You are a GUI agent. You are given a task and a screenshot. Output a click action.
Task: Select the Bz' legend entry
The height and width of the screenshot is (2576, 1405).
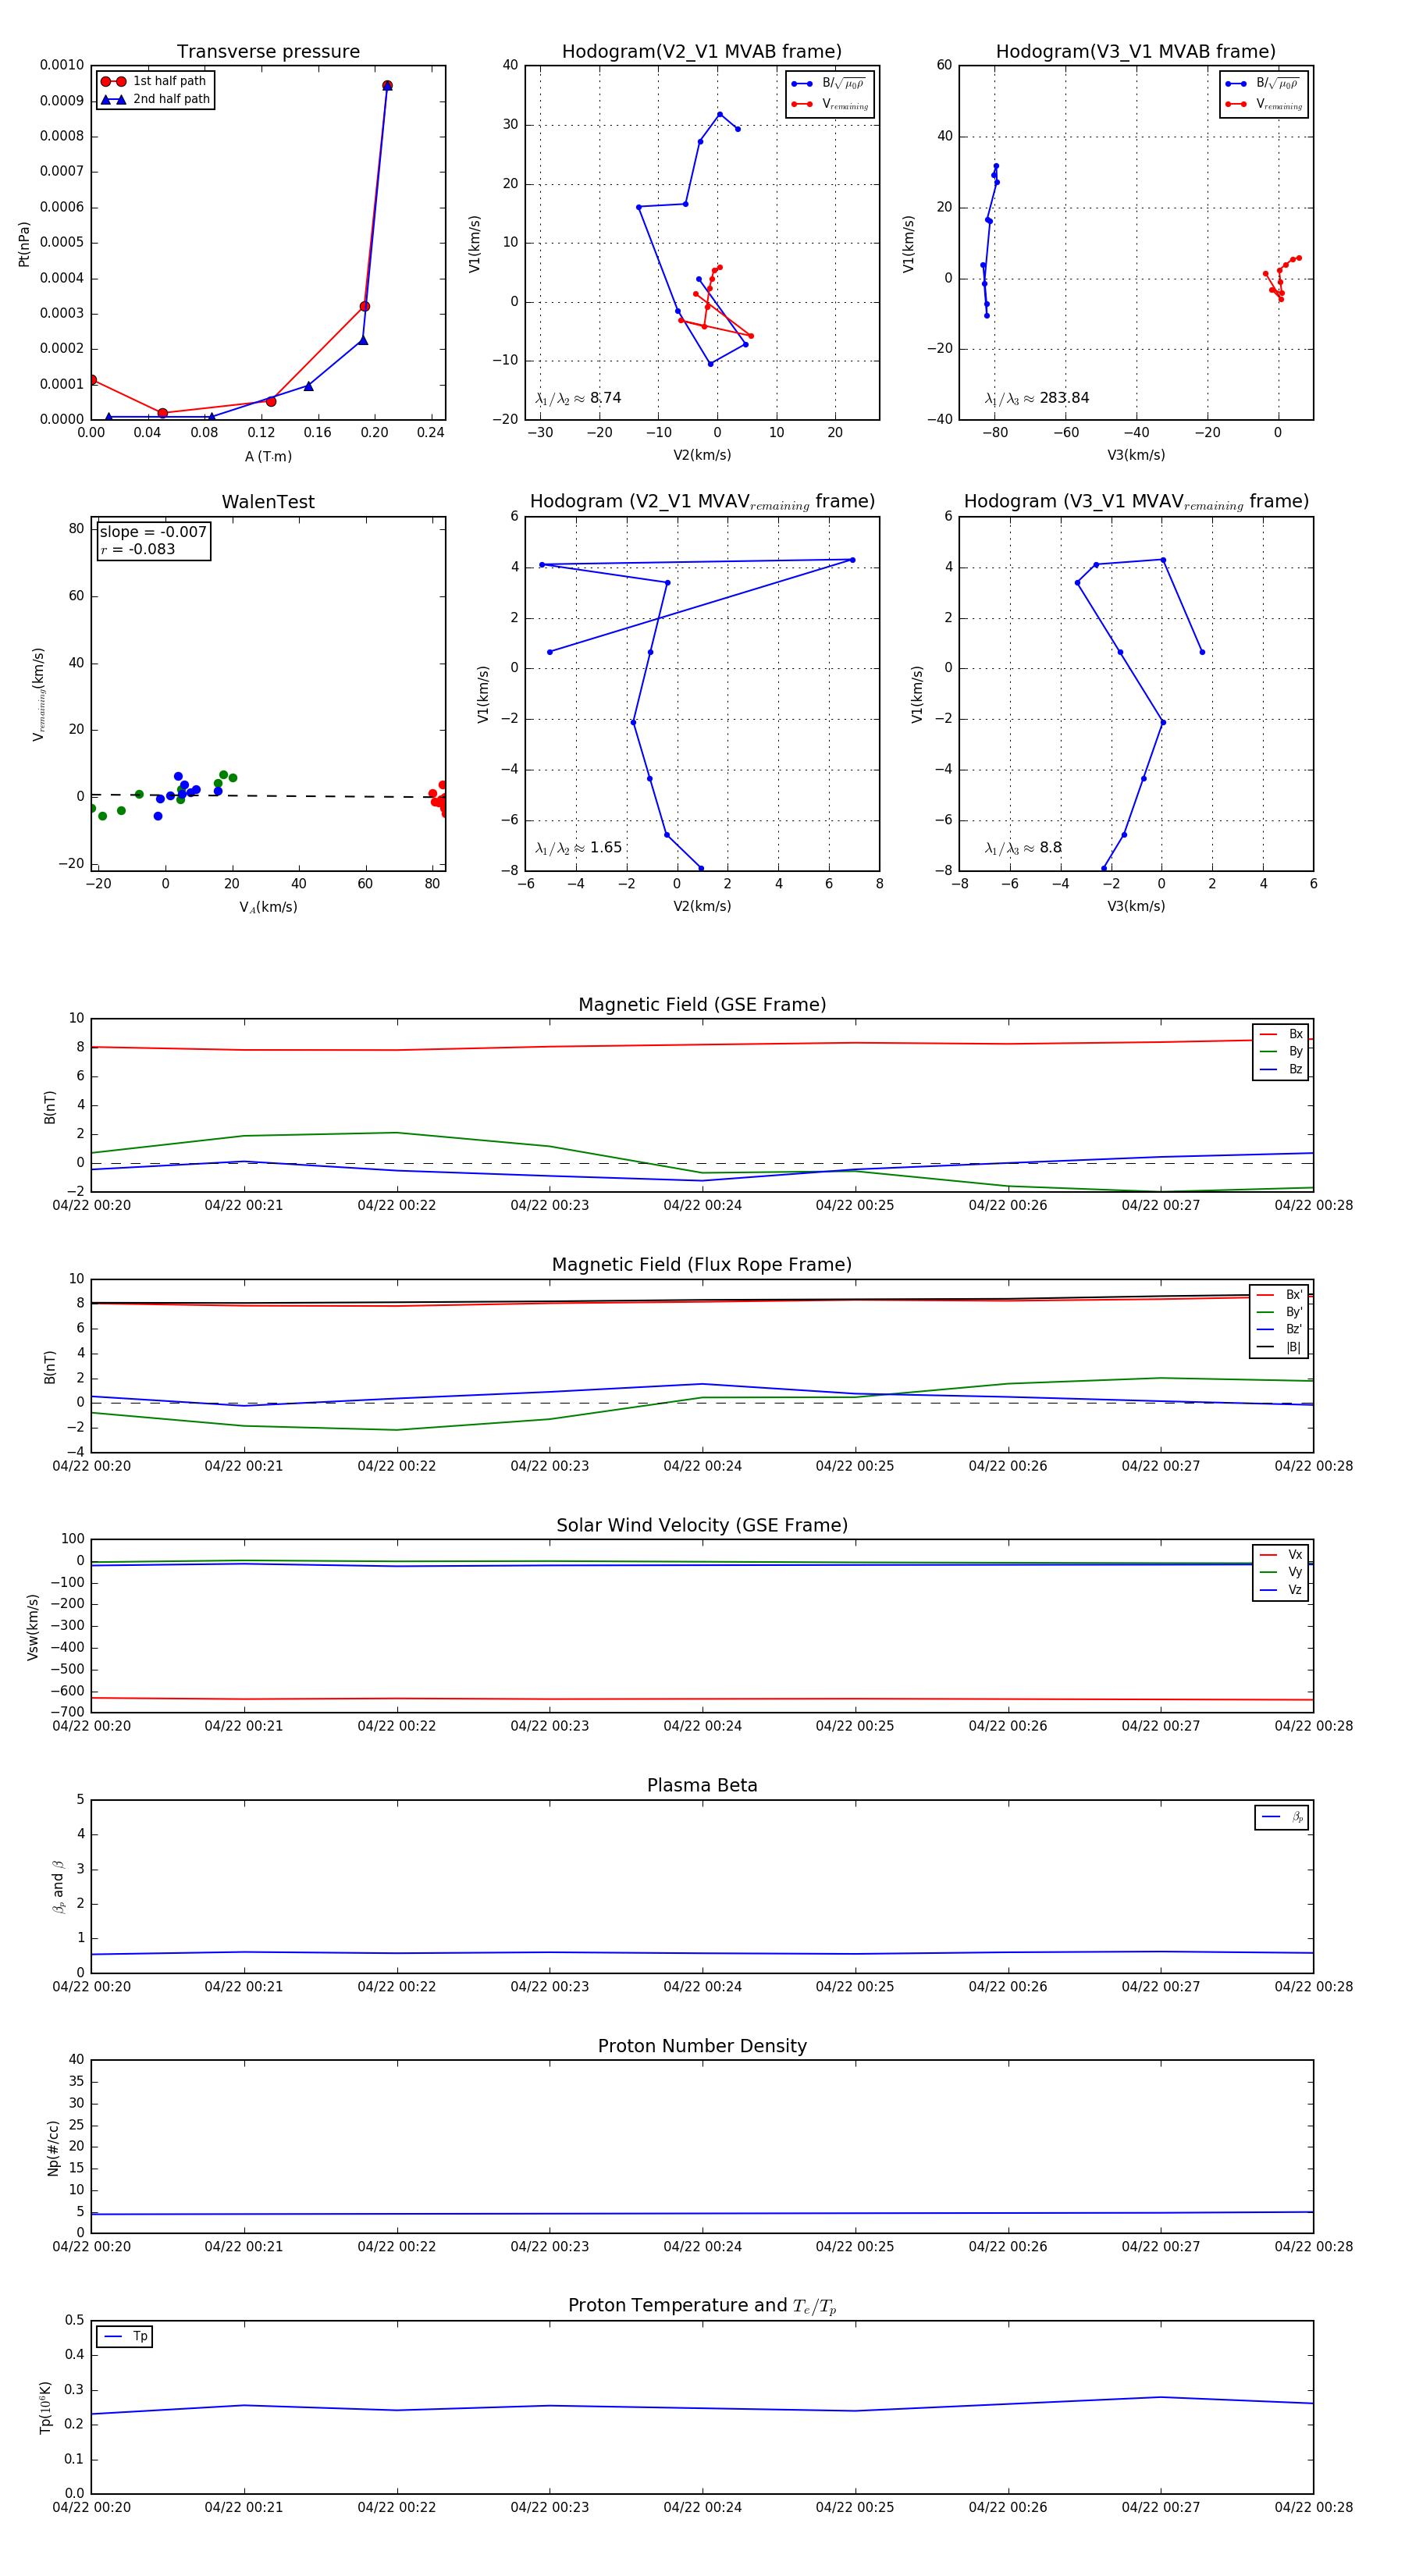pyautogui.click(x=1280, y=1329)
